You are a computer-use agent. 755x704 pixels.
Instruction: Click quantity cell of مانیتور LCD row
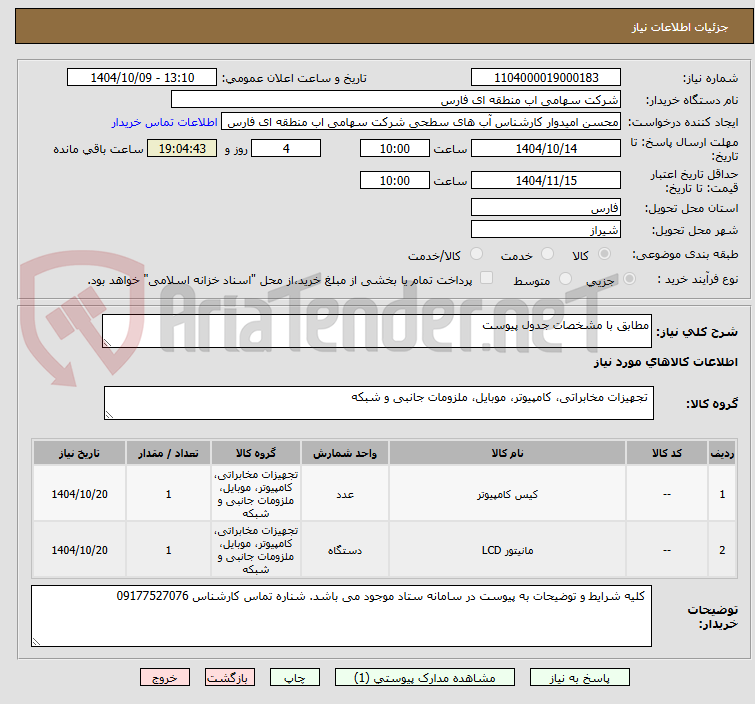click(x=168, y=550)
